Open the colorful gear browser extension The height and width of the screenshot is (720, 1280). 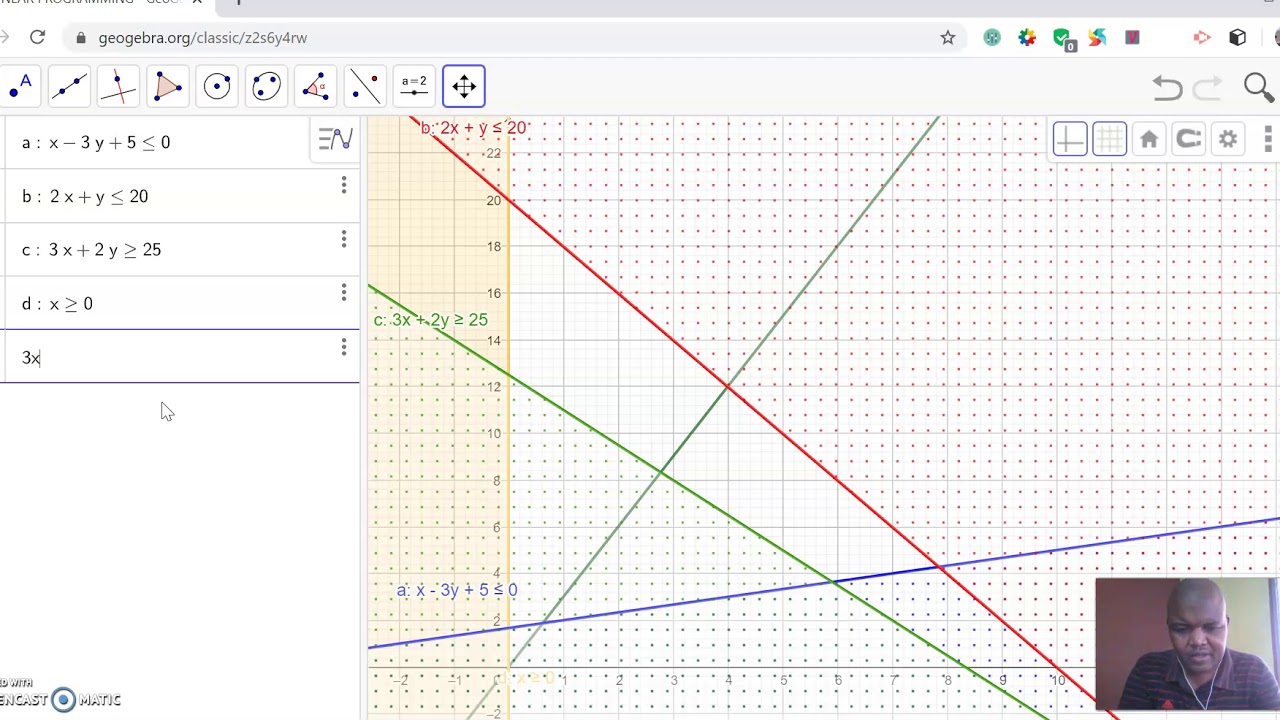coord(1027,38)
